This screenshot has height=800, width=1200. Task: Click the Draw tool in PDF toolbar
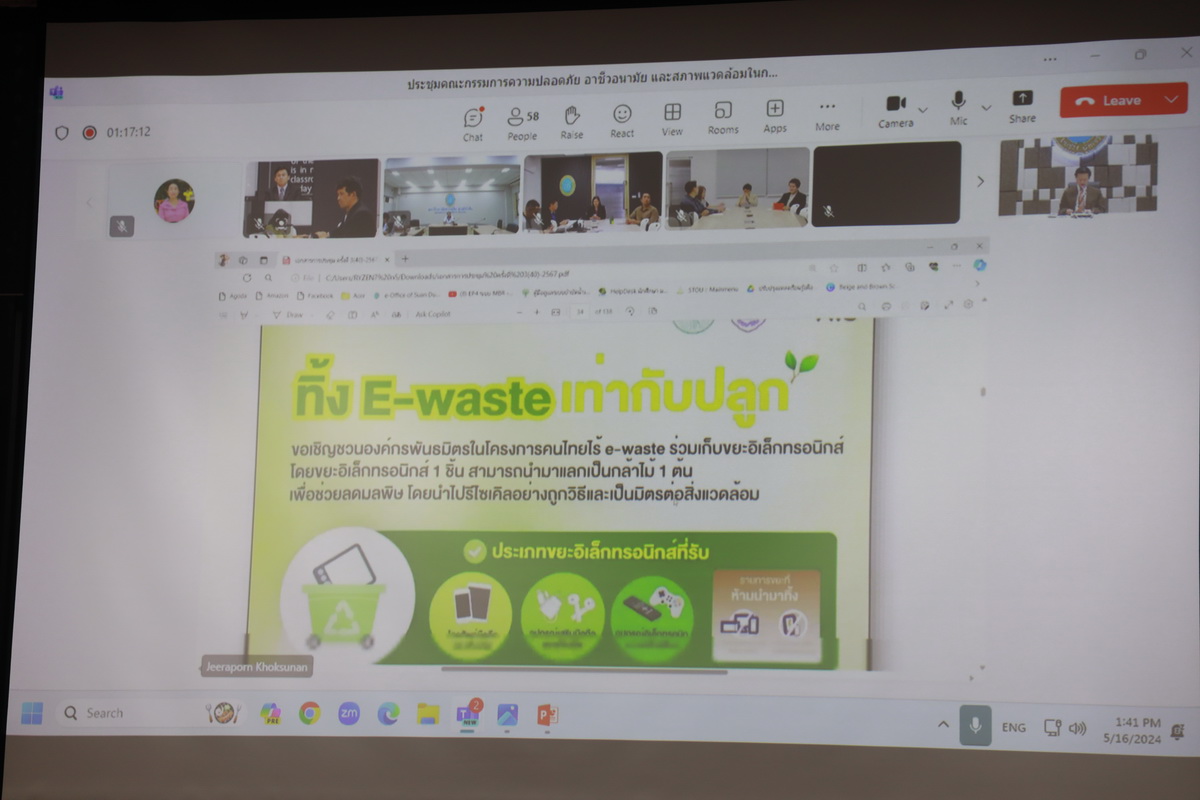tap(288, 314)
